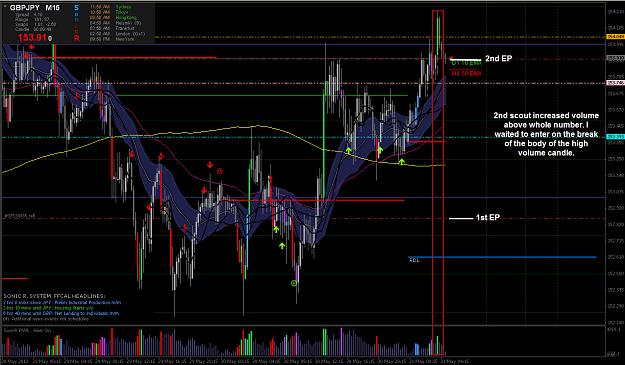Open the green JPY Housing Starts y/y headline
The image size is (625, 365).
pyautogui.click(x=48, y=308)
